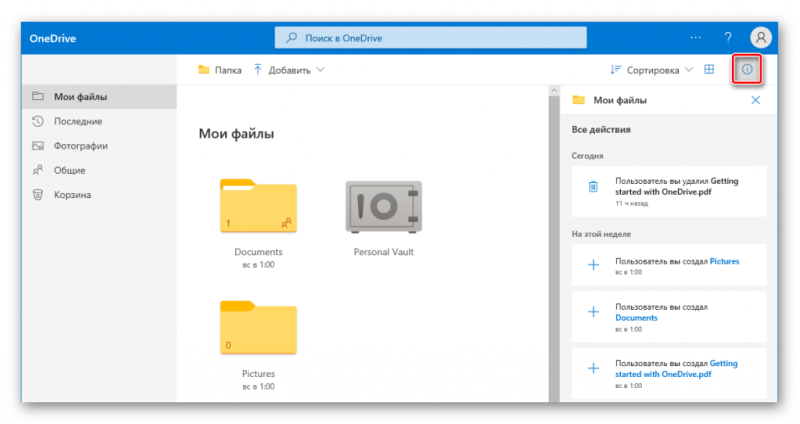Click the 'Все действия' heading

[x=601, y=130]
